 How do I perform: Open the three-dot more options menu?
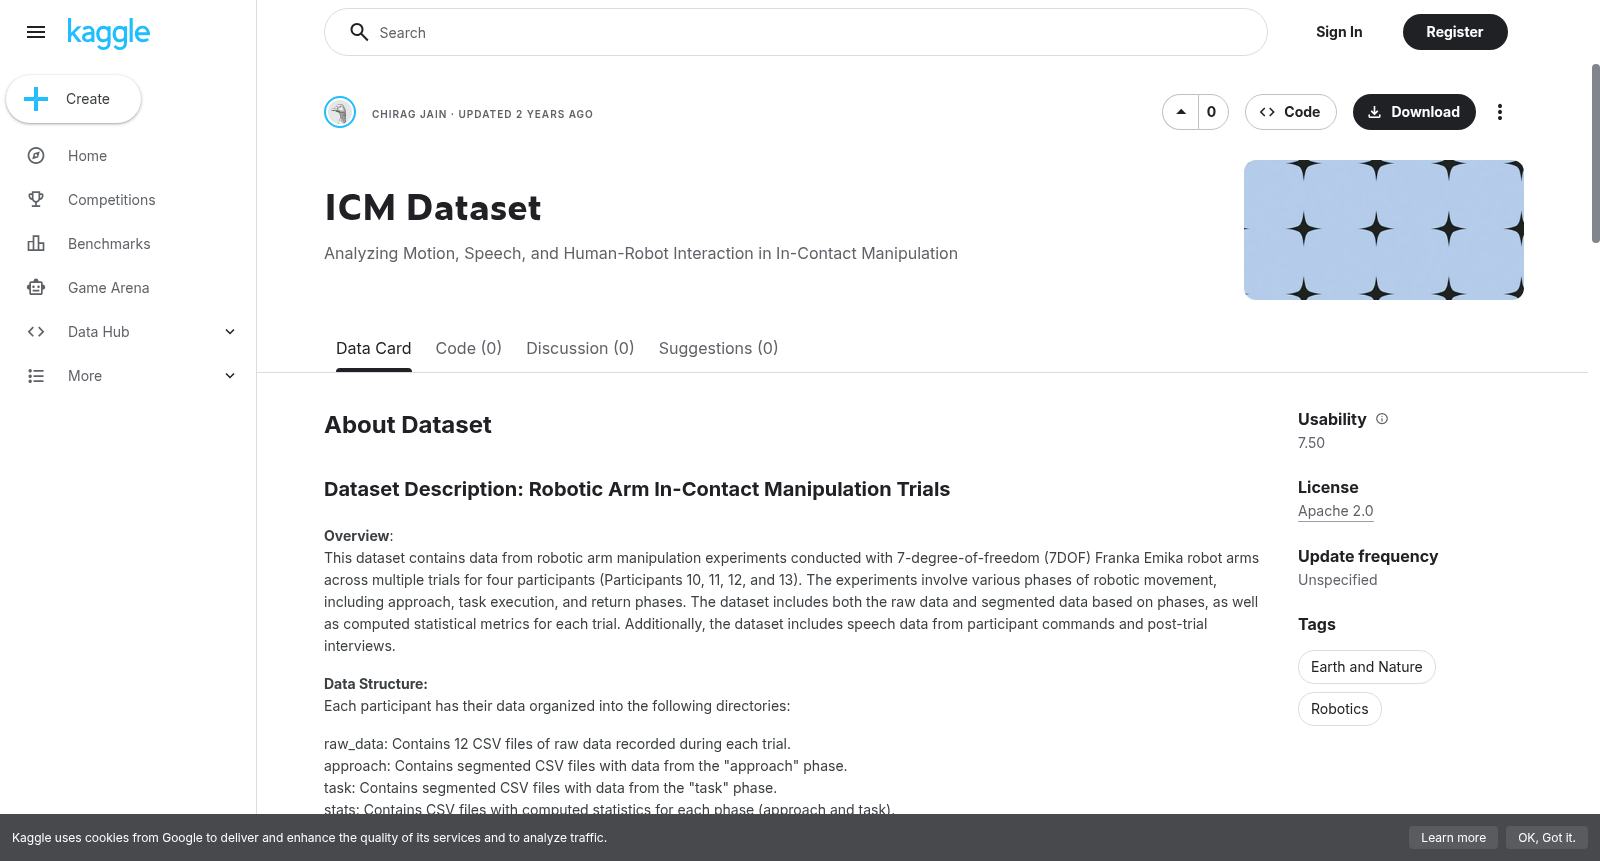click(x=1499, y=112)
